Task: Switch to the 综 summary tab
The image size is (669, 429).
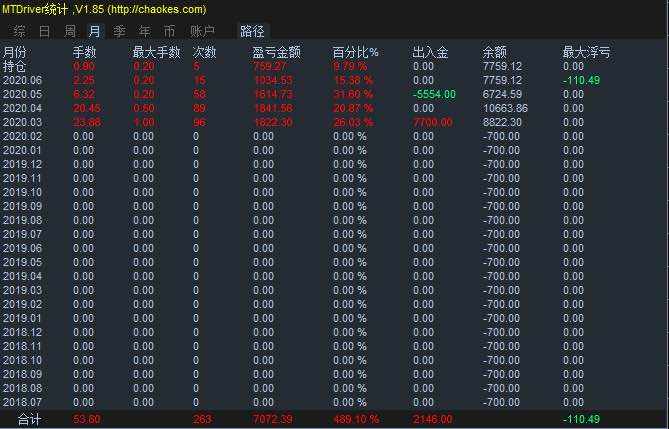Action: point(19,31)
